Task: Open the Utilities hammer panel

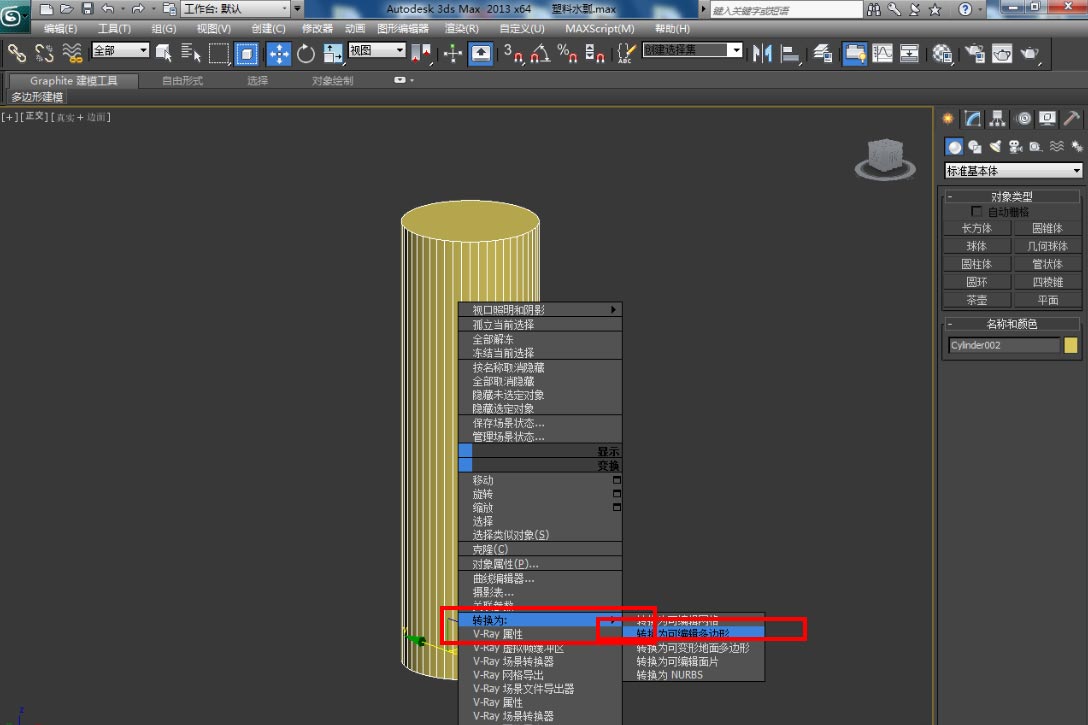Action: pyautogui.click(x=1071, y=119)
